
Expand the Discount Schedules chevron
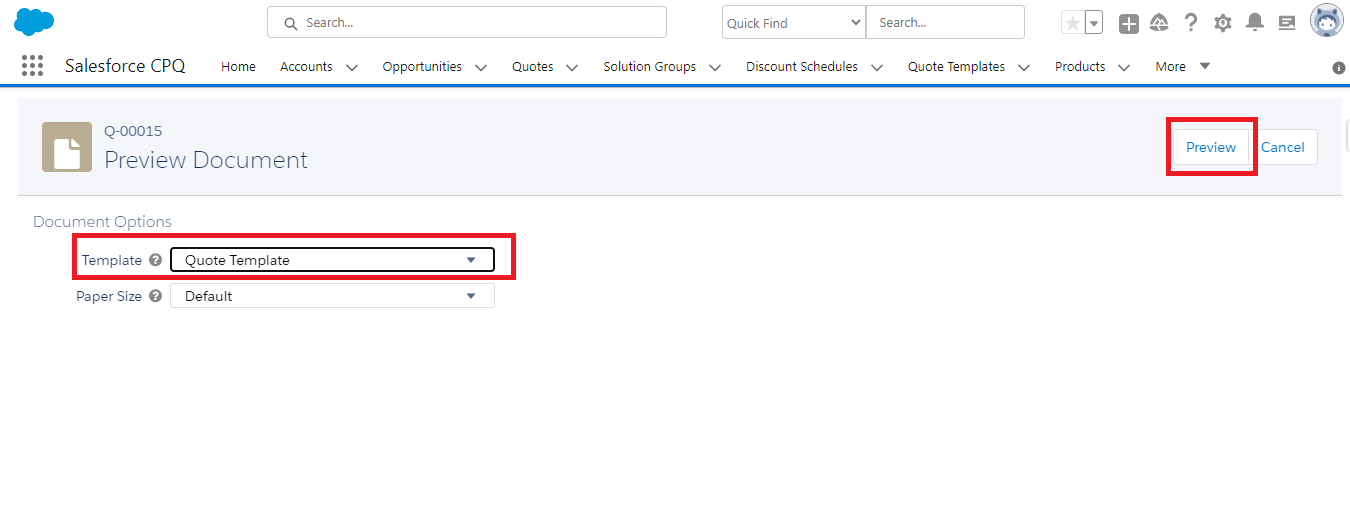pyautogui.click(x=877, y=68)
